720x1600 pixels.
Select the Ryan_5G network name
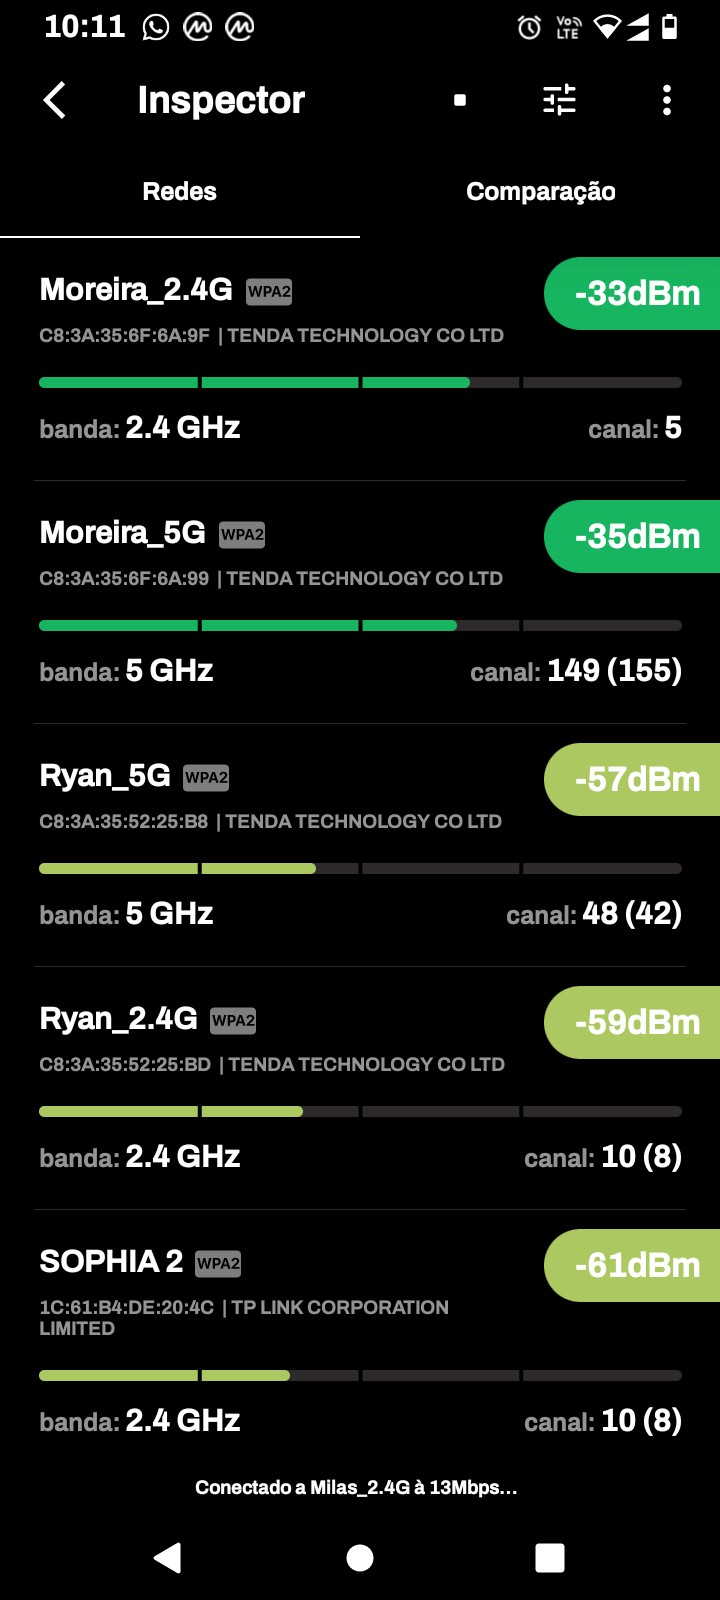[x=105, y=776]
